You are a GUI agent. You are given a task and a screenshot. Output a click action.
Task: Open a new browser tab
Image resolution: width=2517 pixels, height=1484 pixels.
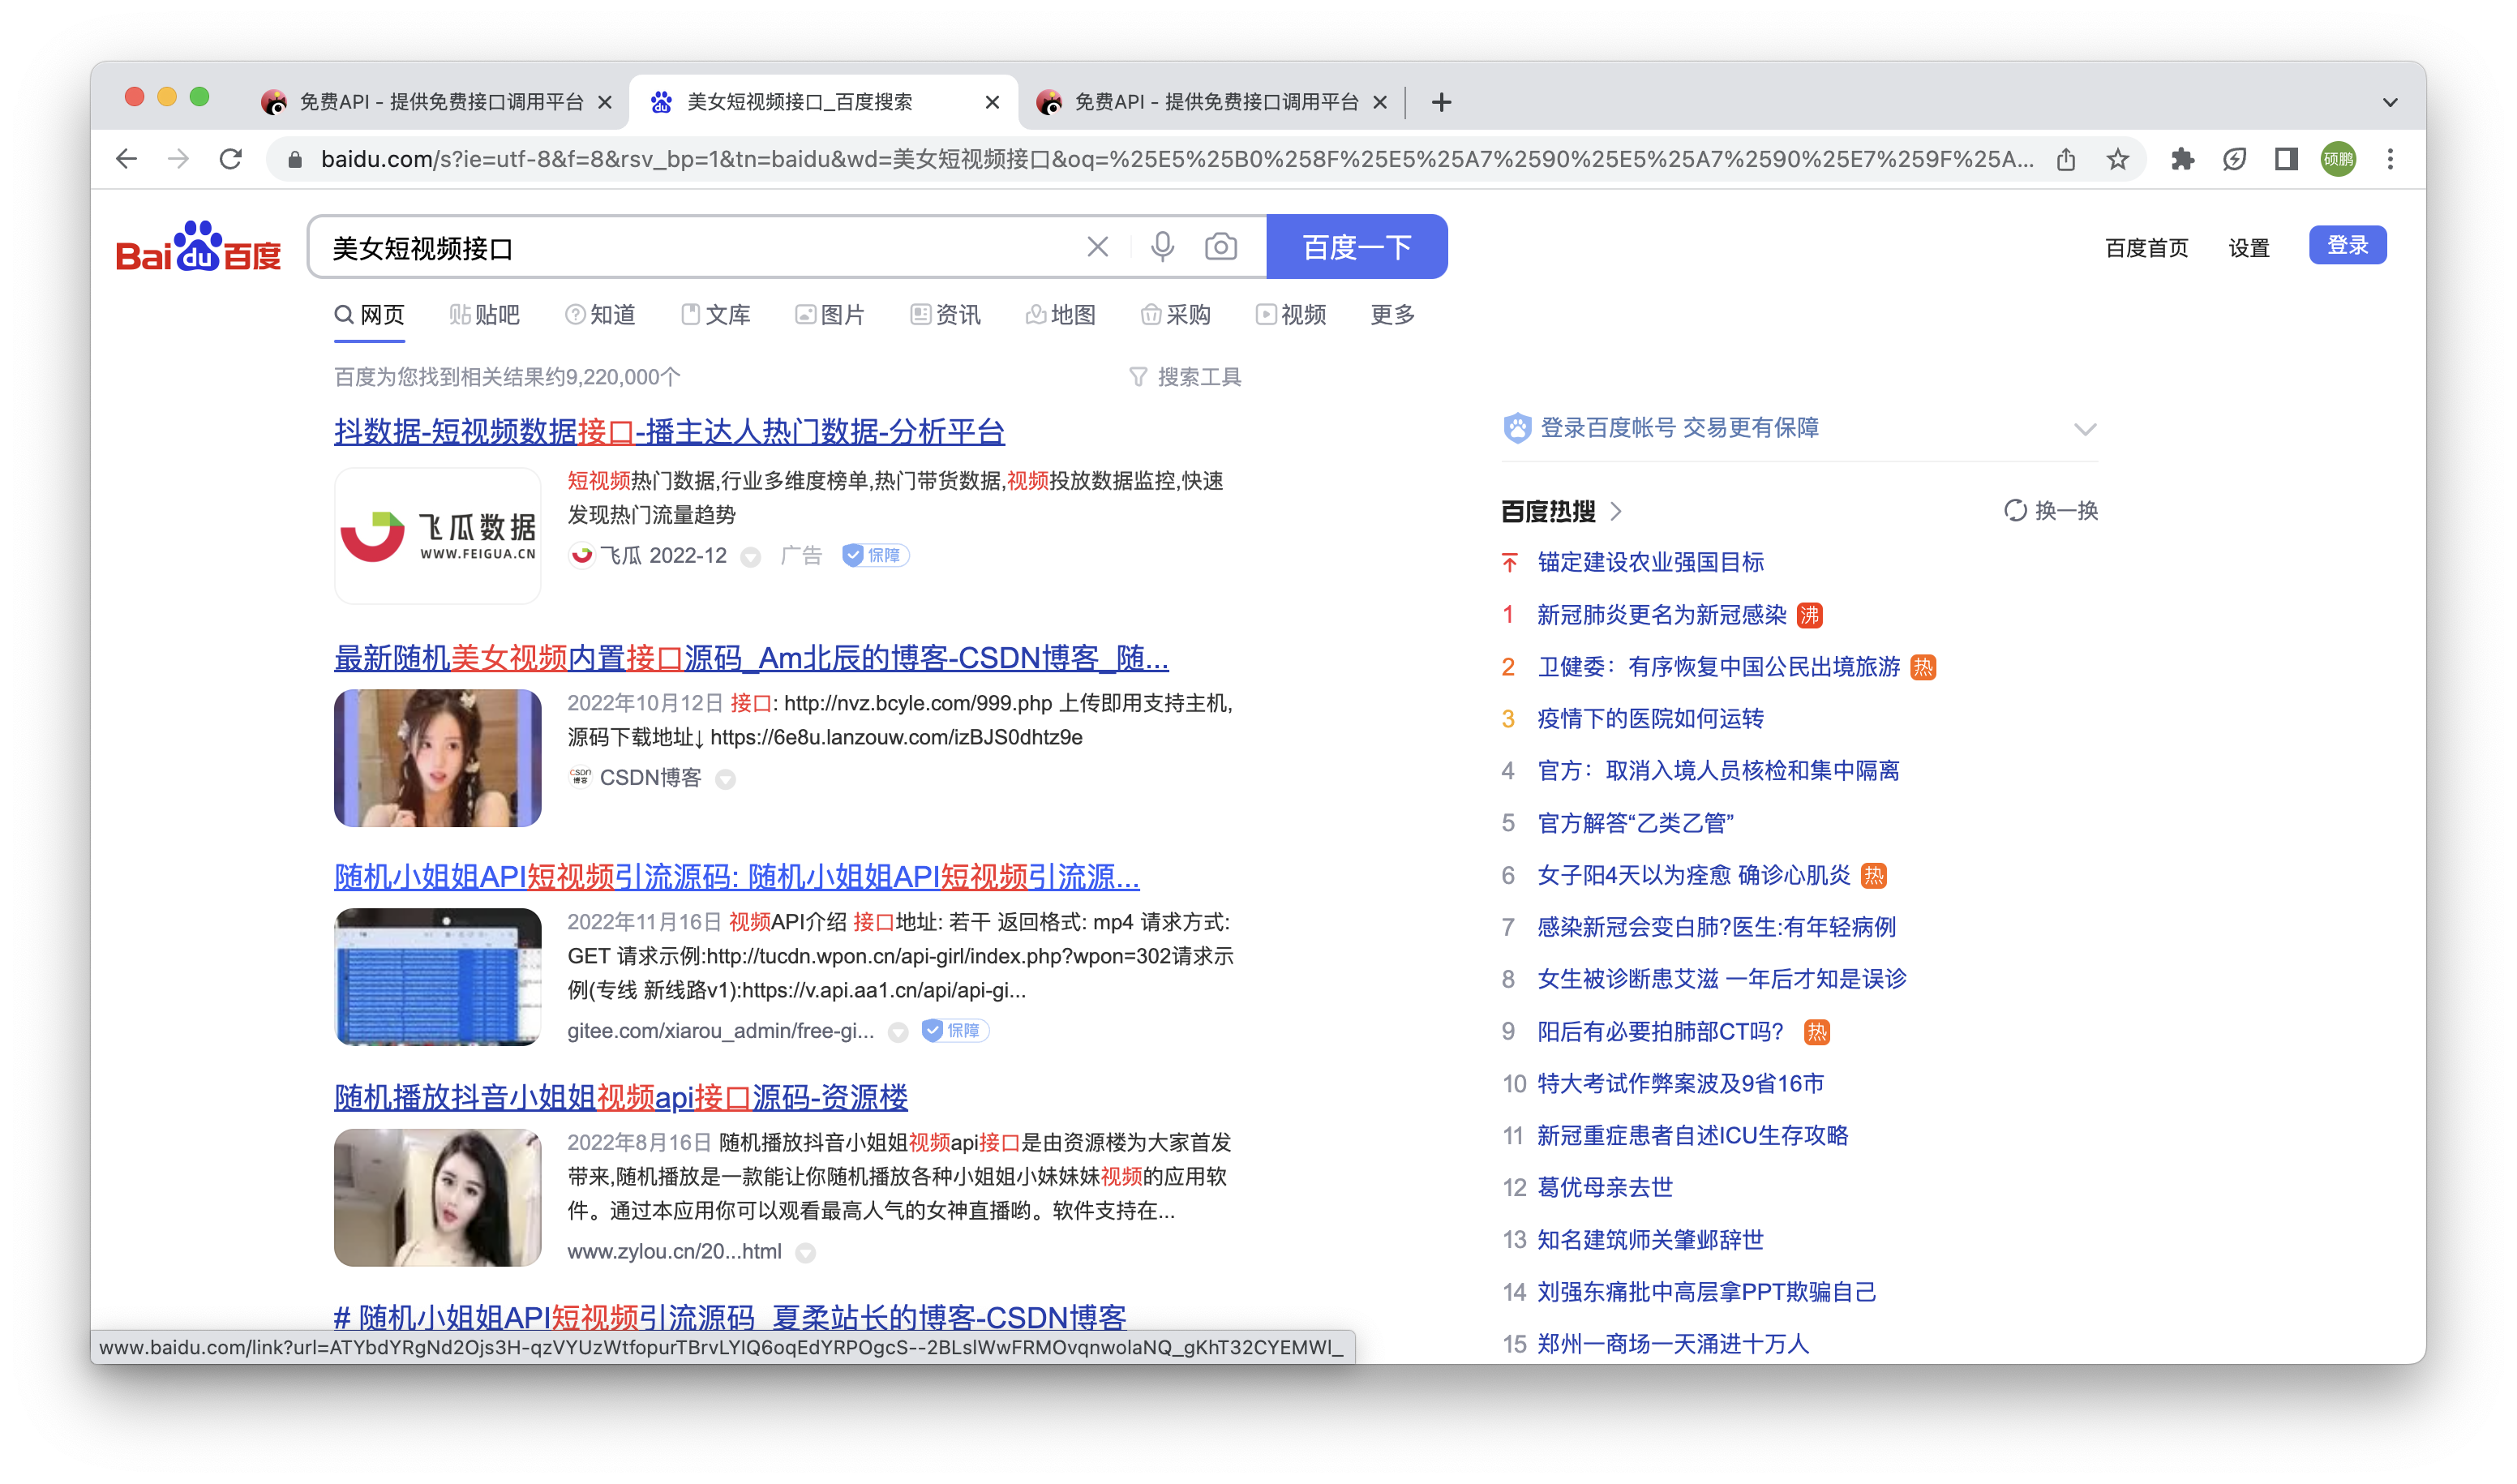point(1441,102)
